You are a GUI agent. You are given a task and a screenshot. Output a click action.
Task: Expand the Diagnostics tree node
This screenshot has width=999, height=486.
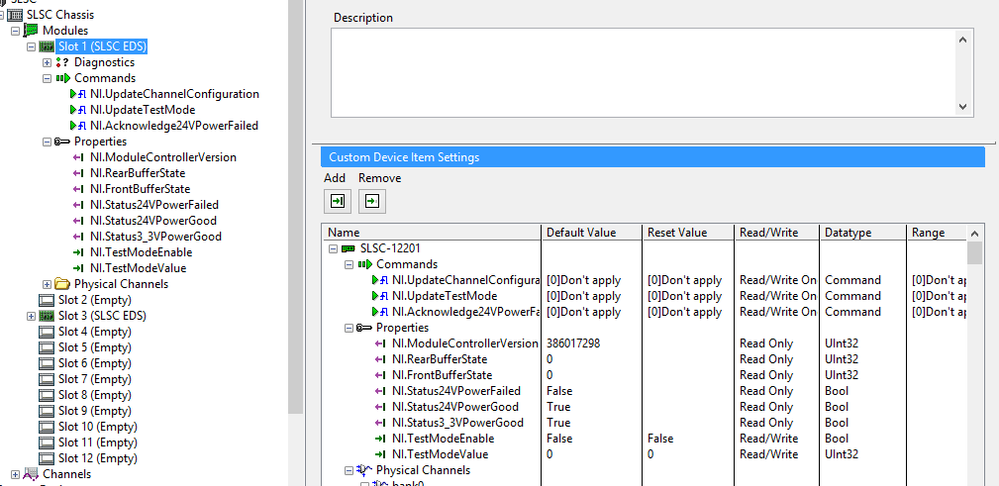click(x=47, y=63)
